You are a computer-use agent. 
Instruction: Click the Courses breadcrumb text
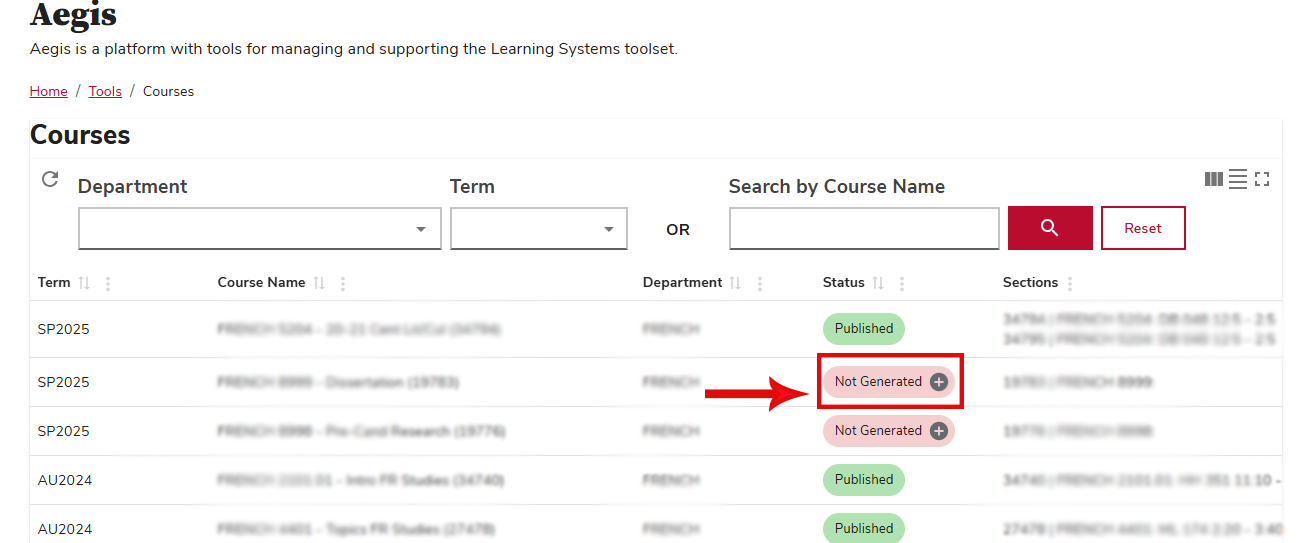pos(168,91)
